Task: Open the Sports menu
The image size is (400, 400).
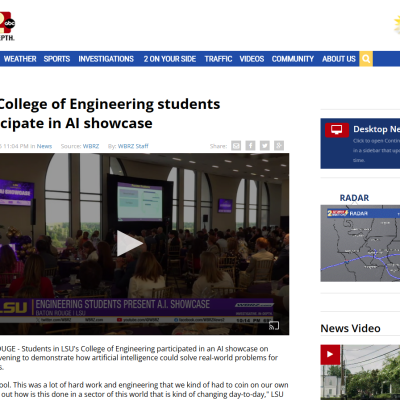Action: coord(57,59)
